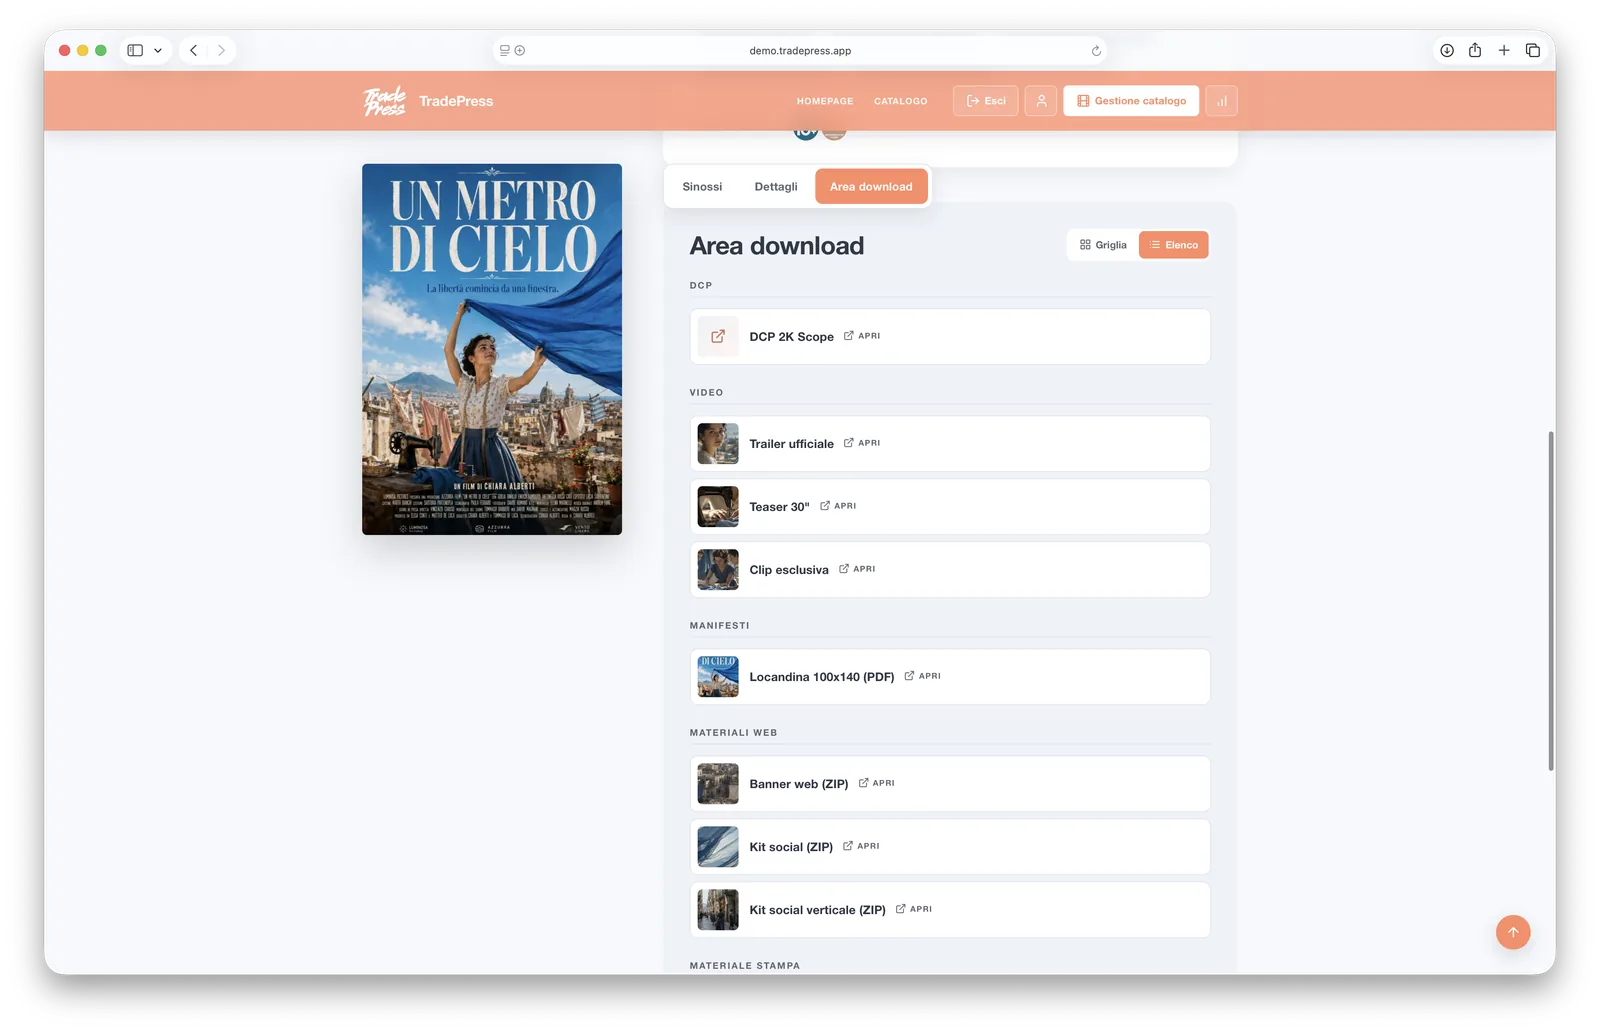Click the DCP 2K Scope external link icon
This screenshot has width=1600, height=1033.
tap(718, 337)
